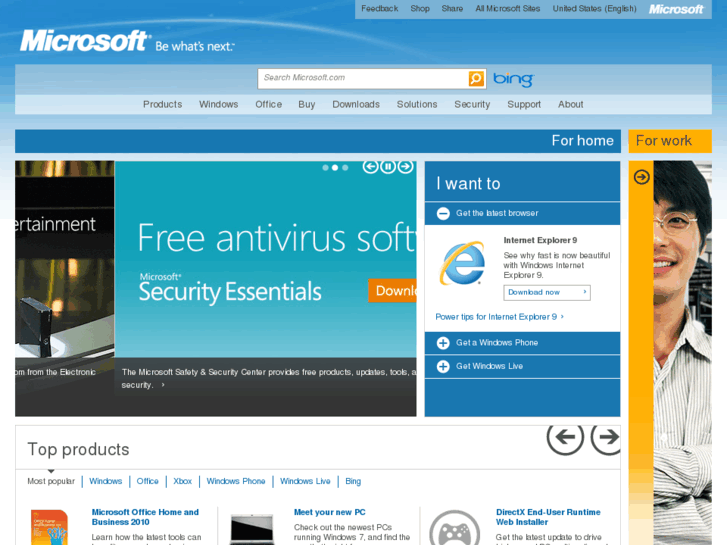Click the DirectX game controller icon

click(x=454, y=528)
